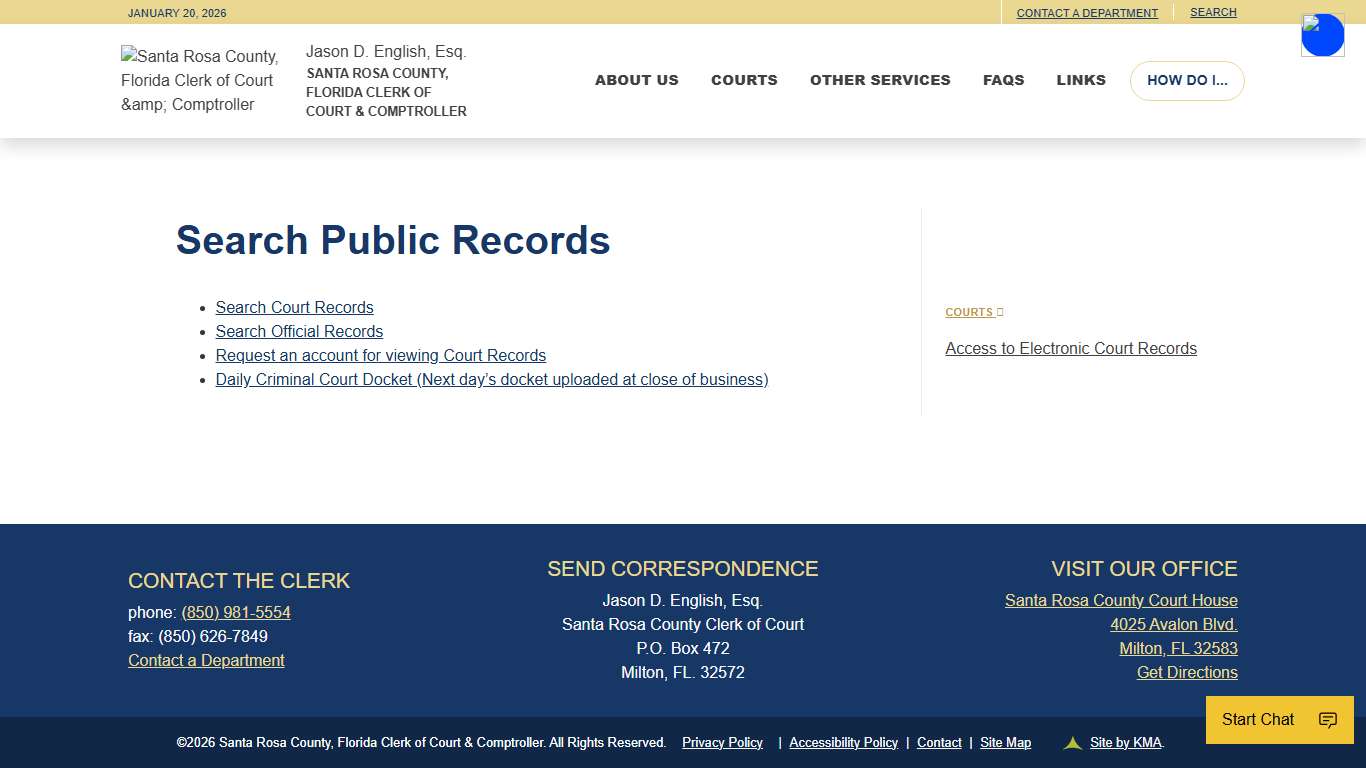
Task: Open the COURTS navigation menu
Action: (744, 80)
